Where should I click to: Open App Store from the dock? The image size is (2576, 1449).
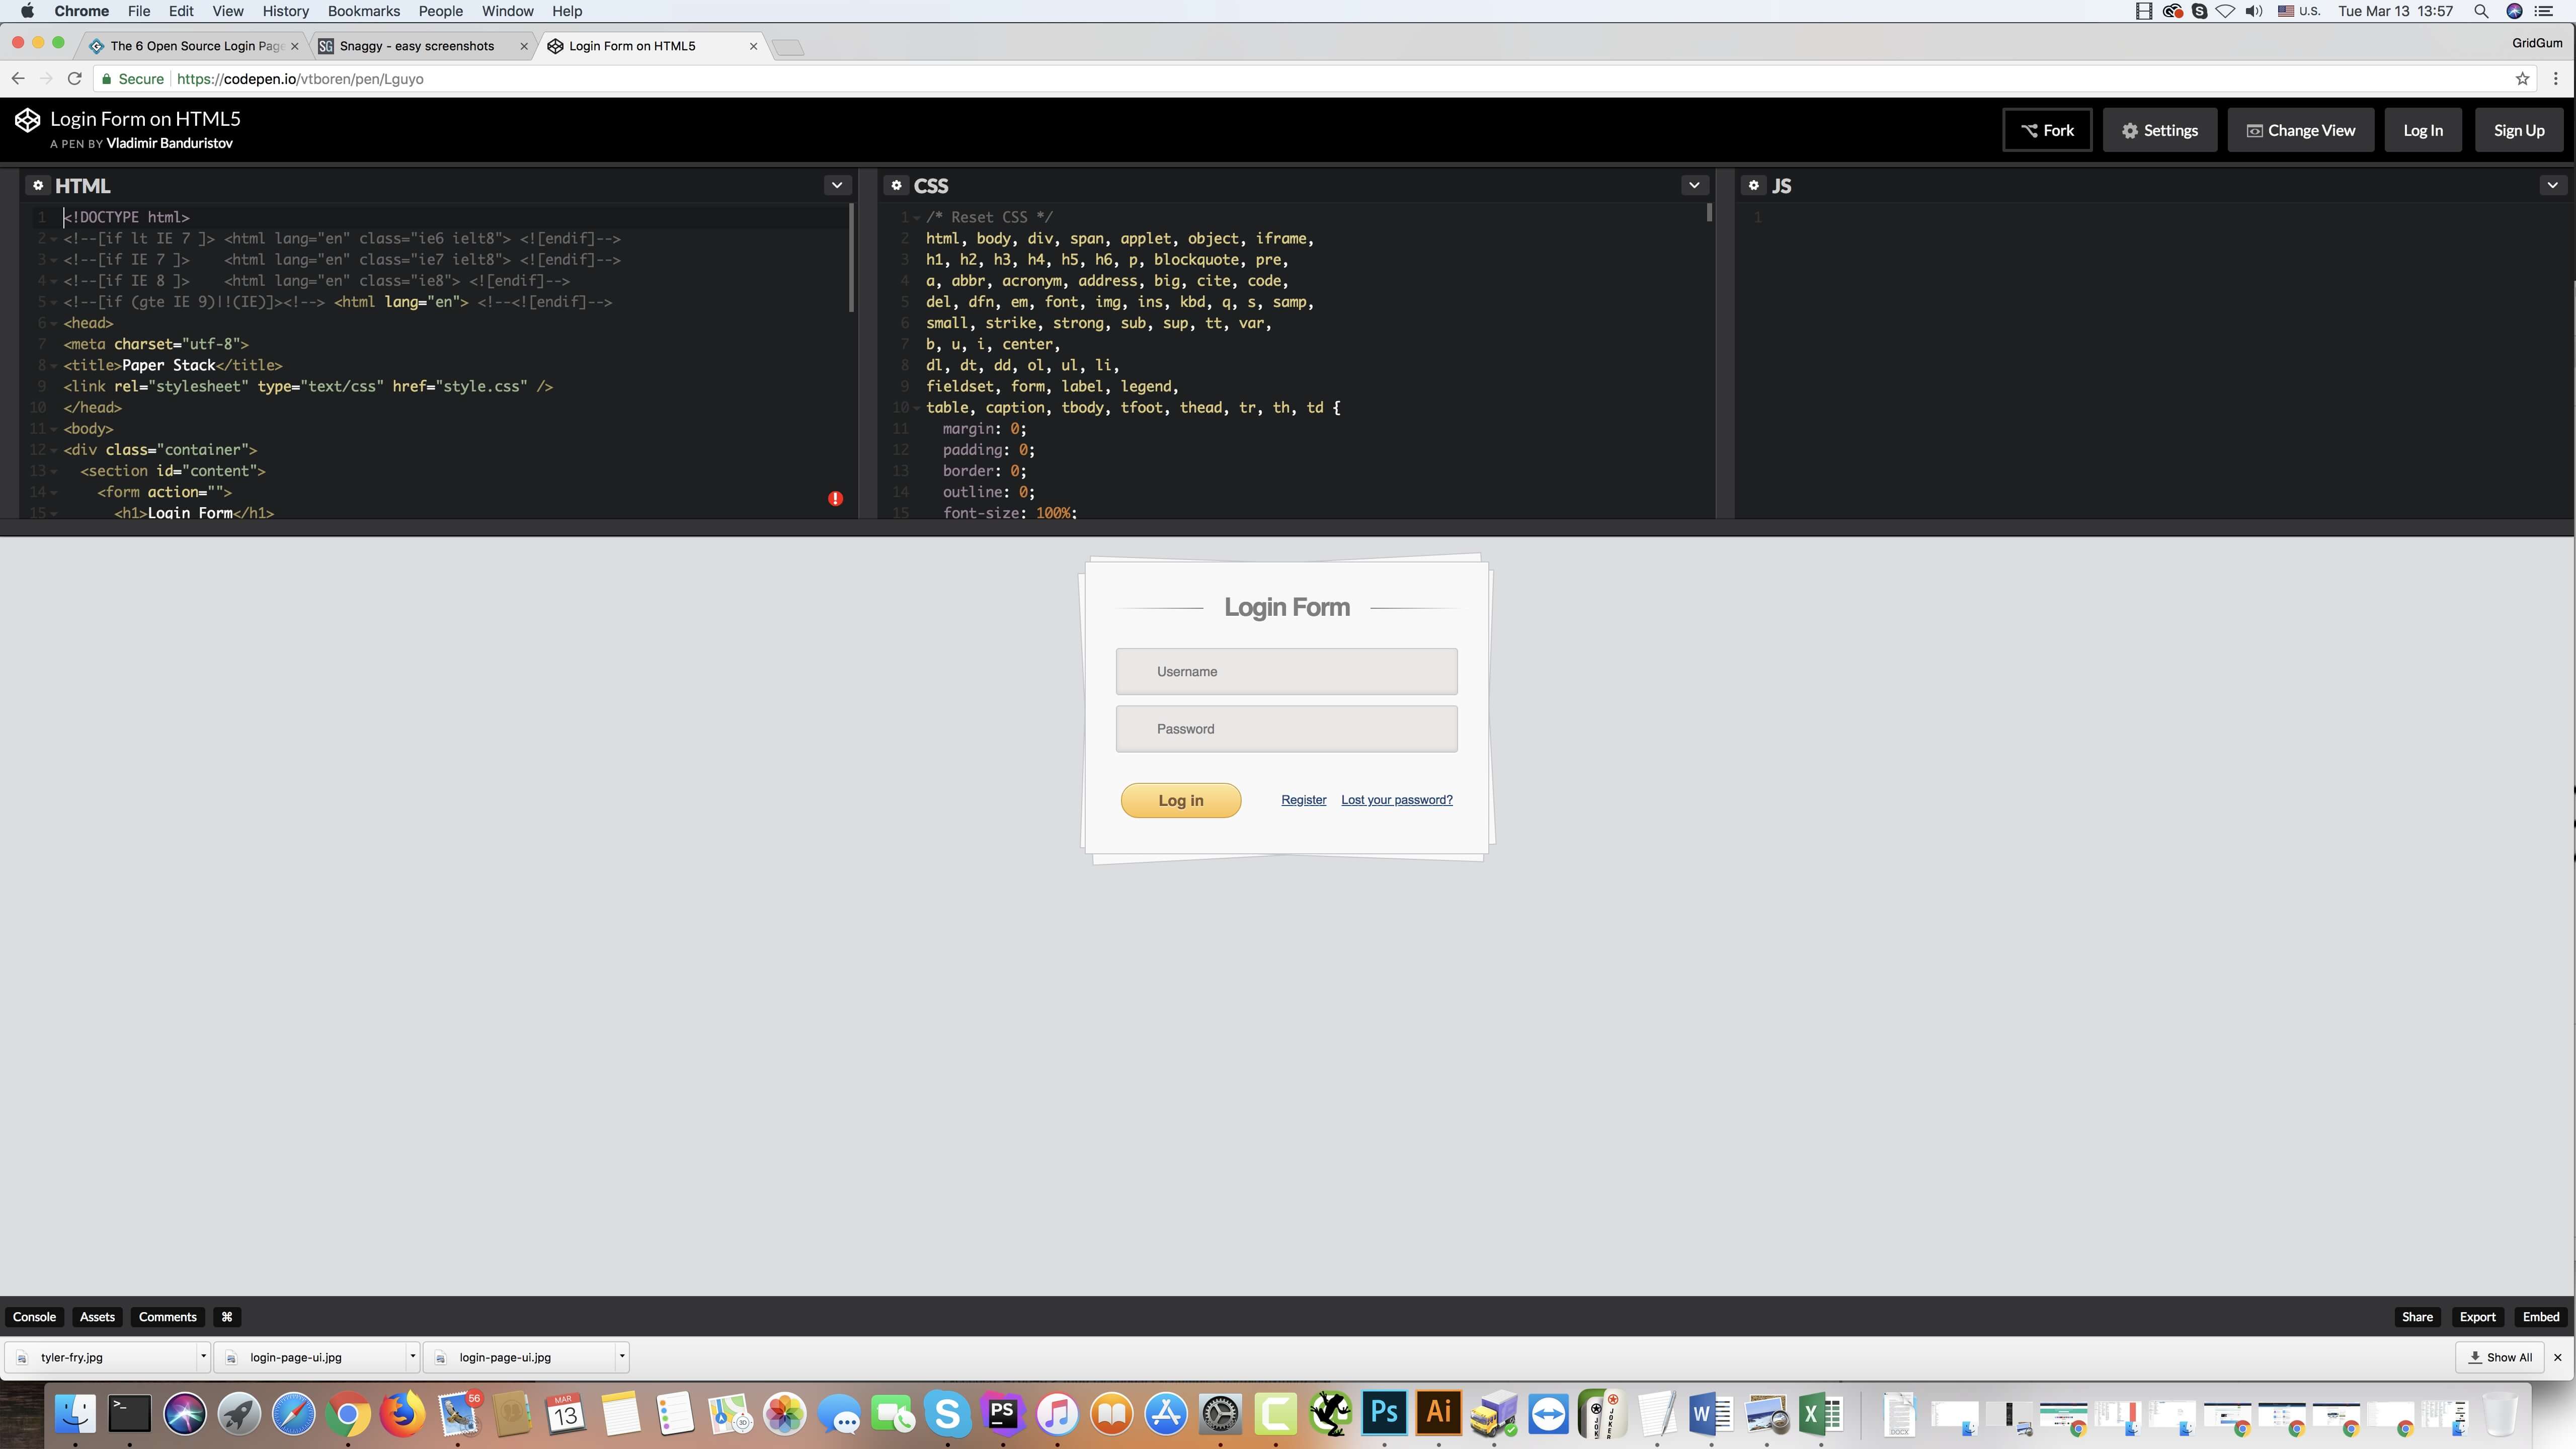[x=1166, y=1414]
